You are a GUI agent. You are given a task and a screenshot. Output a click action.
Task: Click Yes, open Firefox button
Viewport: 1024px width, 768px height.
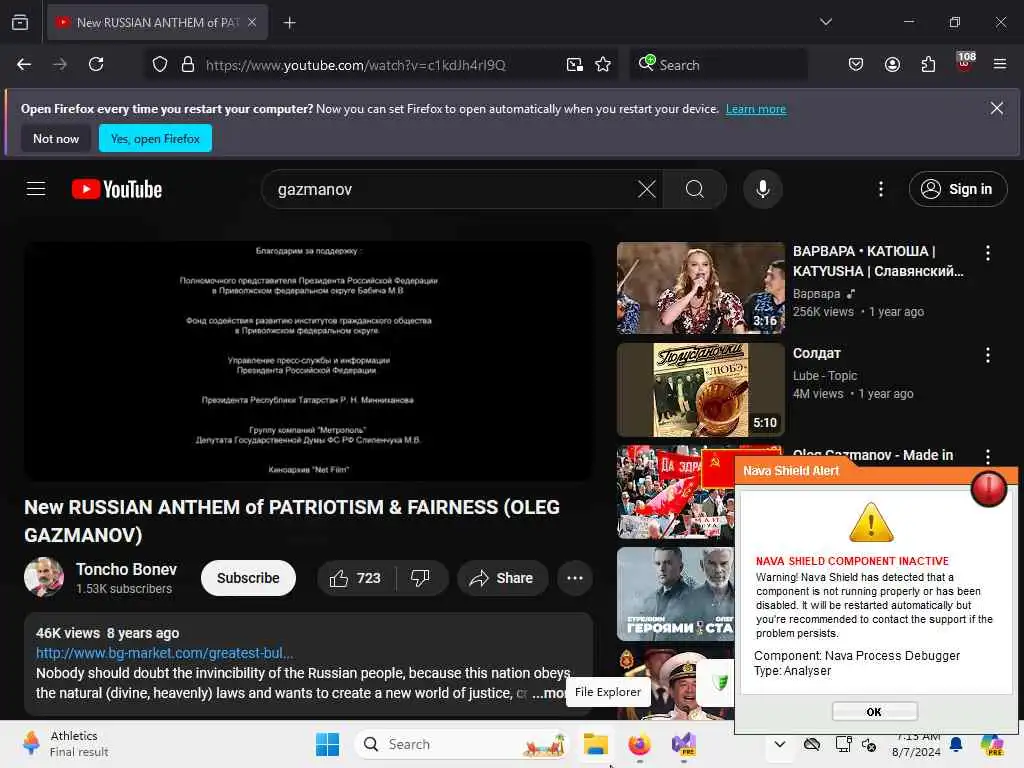(155, 138)
